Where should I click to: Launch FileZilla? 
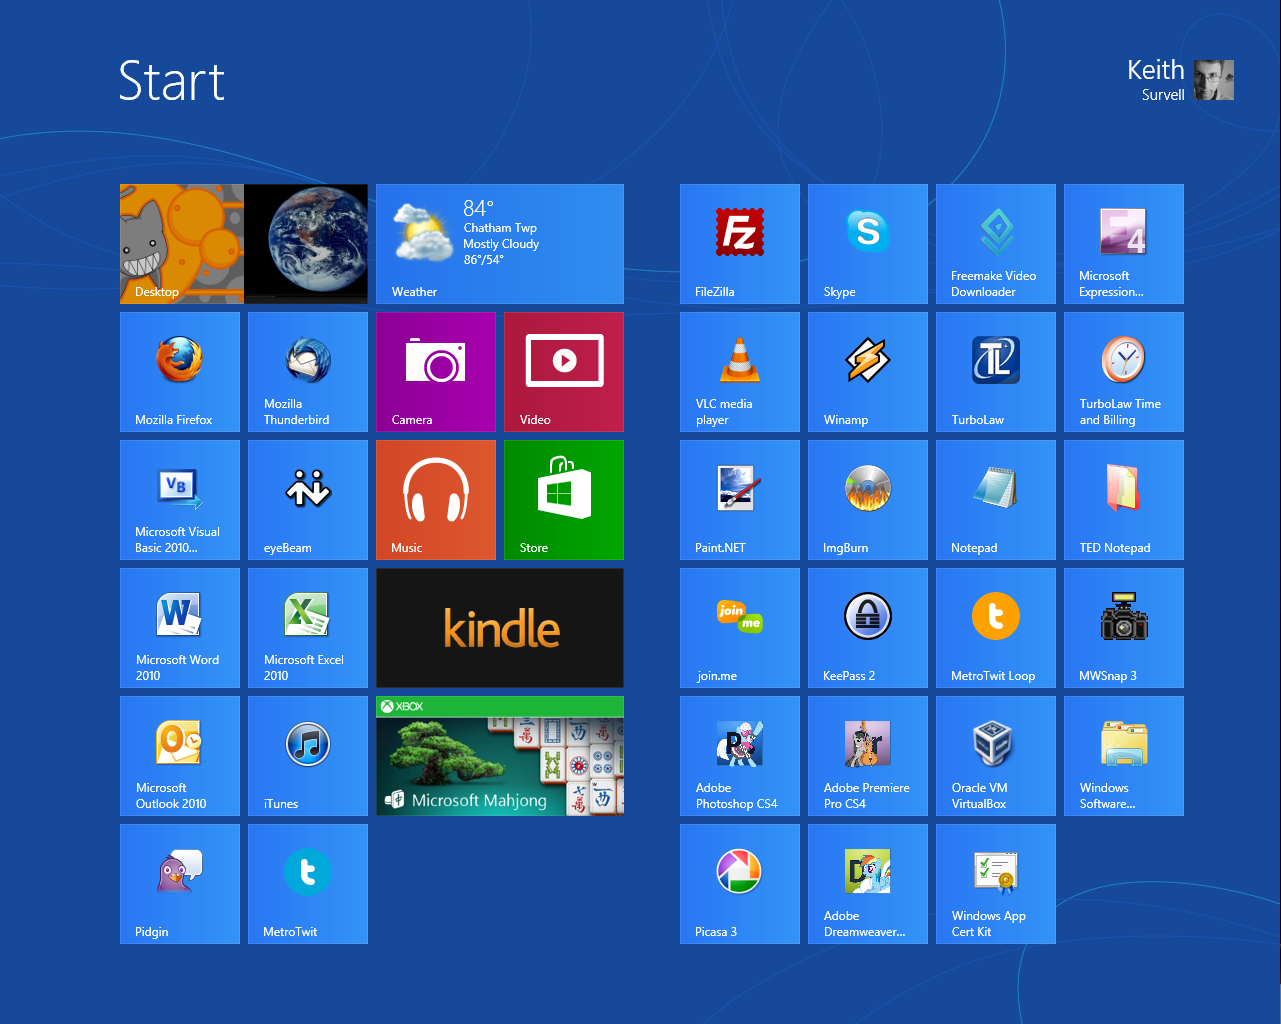pos(740,244)
